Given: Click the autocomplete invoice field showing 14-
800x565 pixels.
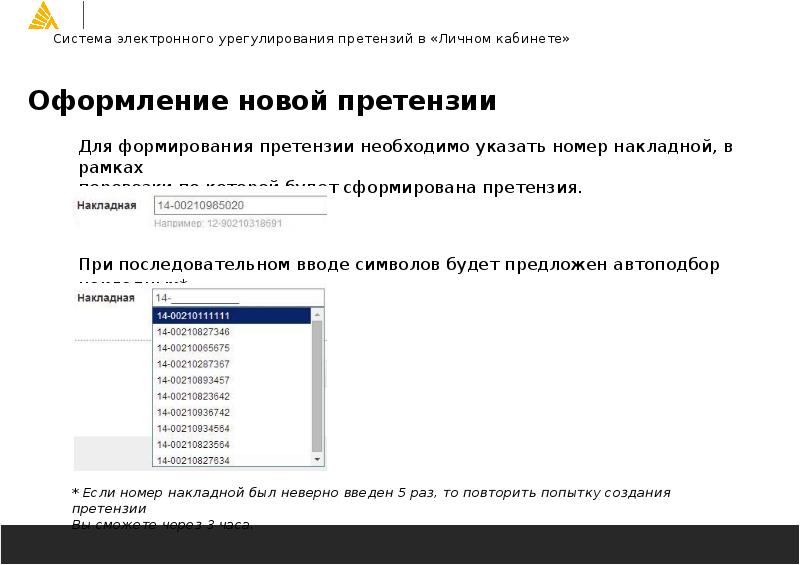Looking at the screenshot, I should click(x=238, y=298).
